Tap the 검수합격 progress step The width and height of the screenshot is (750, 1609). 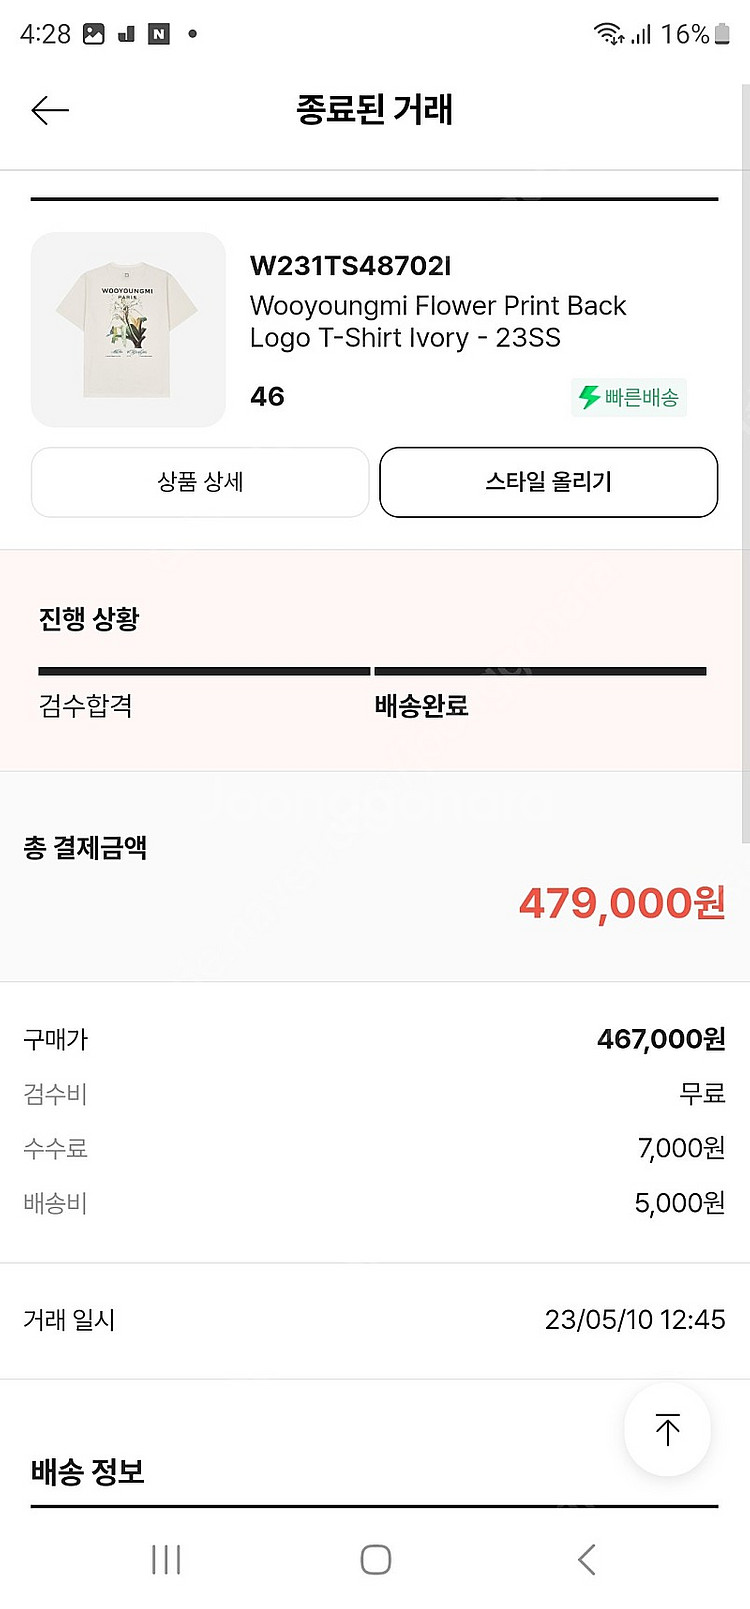coord(86,706)
